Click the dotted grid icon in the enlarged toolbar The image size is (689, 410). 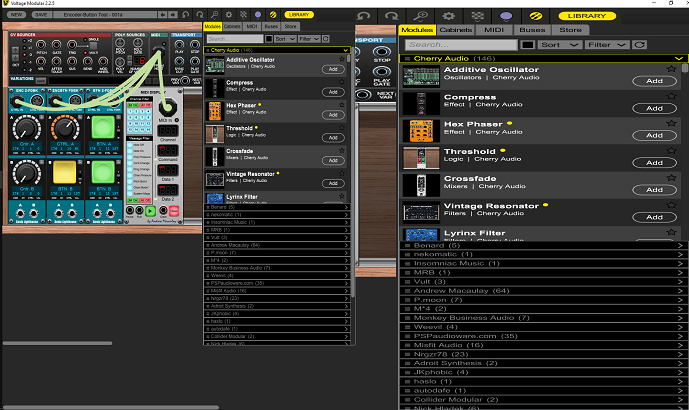click(477, 16)
